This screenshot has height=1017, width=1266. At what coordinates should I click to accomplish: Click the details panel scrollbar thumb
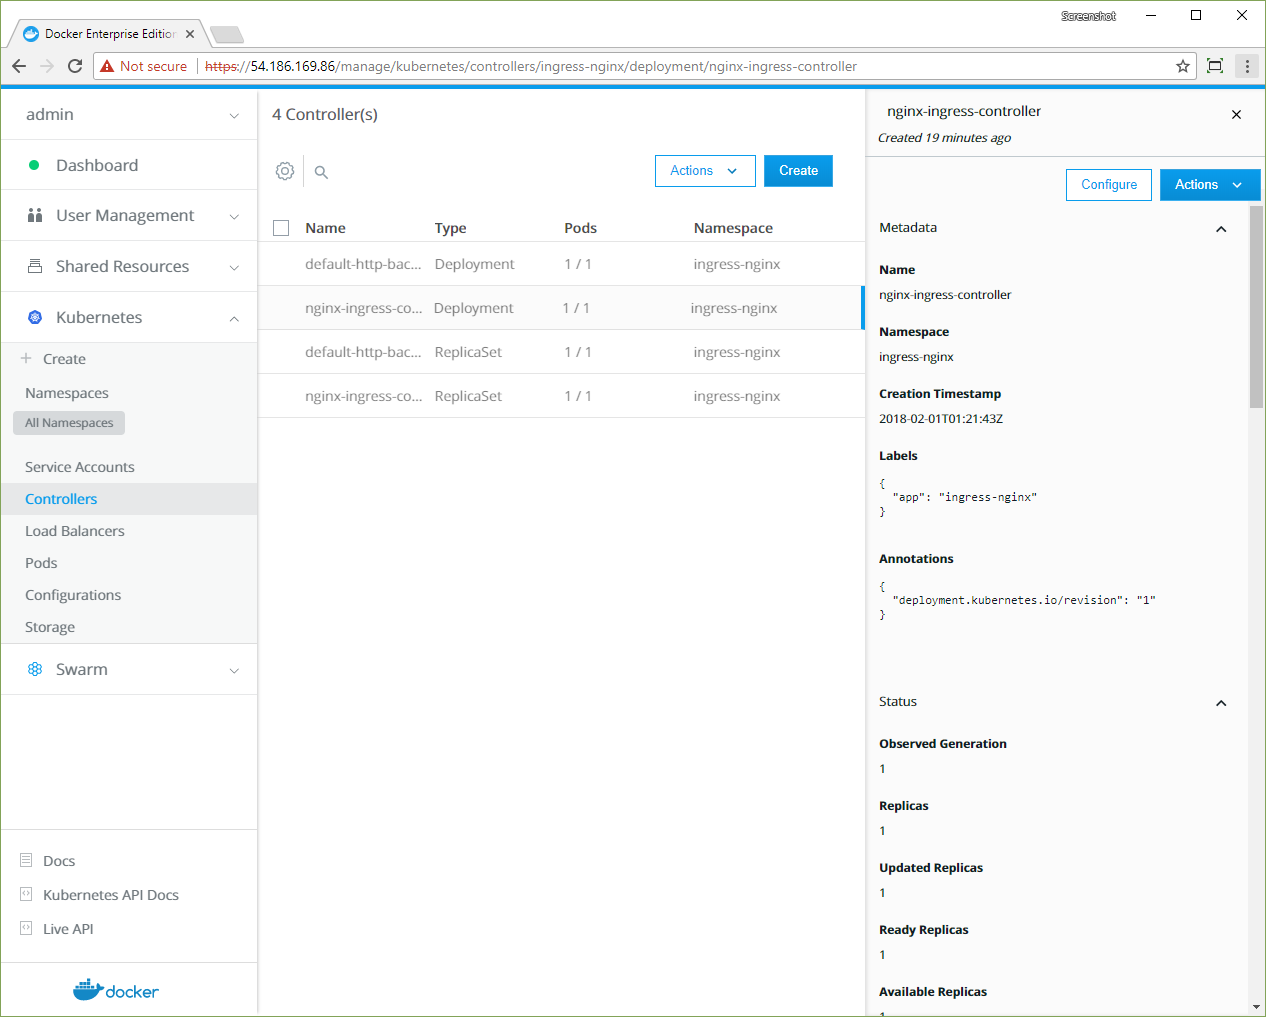[1256, 307]
